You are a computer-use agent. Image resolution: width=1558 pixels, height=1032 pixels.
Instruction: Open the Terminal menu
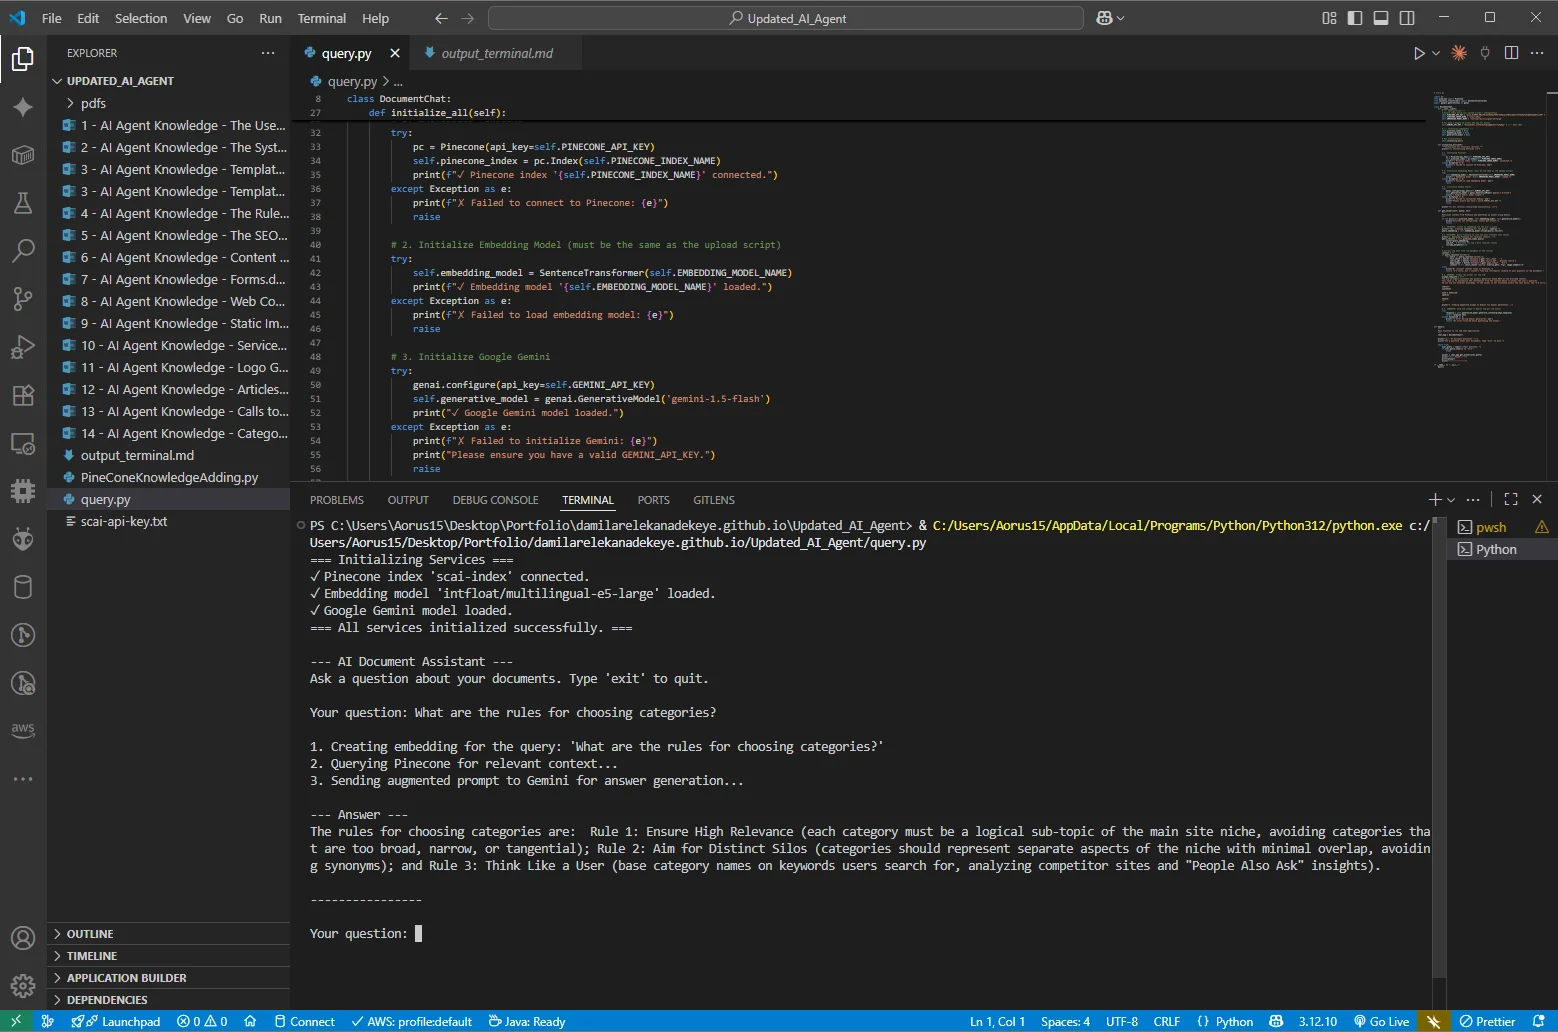point(321,18)
